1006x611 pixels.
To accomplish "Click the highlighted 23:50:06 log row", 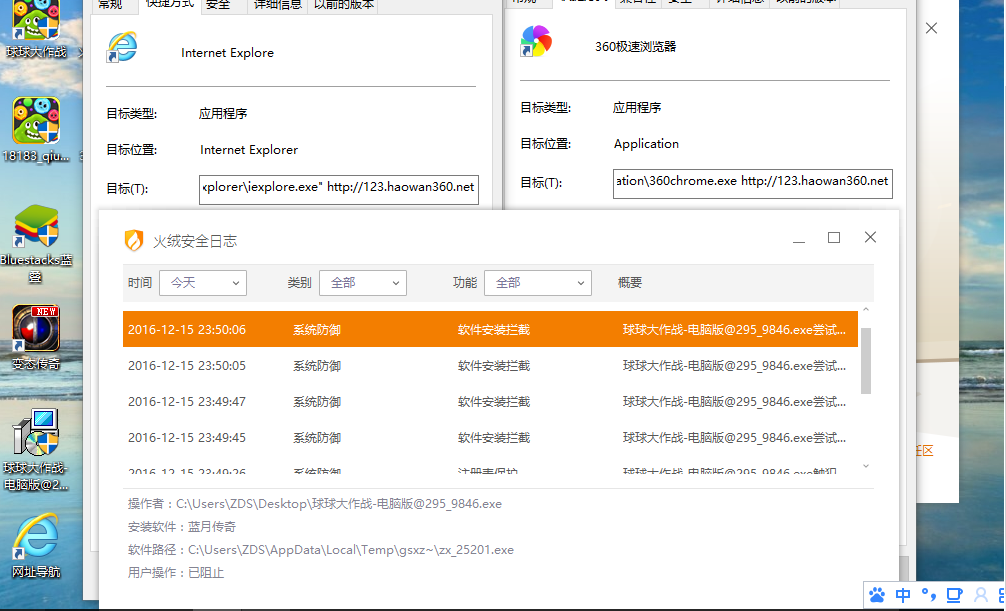I will (490, 330).
